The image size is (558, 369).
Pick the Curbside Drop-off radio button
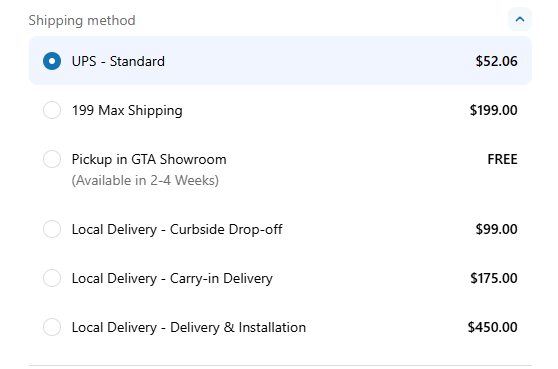[52, 229]
